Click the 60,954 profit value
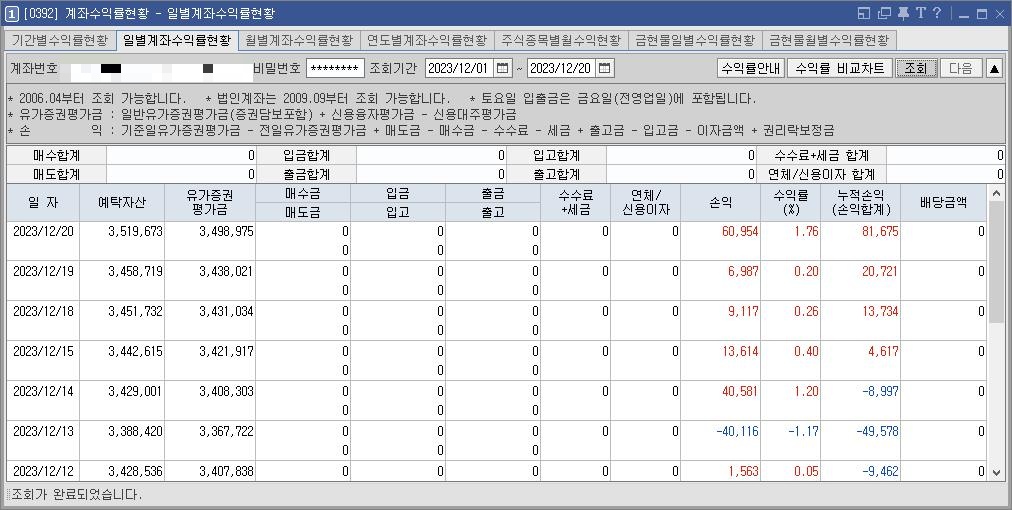The width and height of the screenshot is (1012, 510). point(740,231)
